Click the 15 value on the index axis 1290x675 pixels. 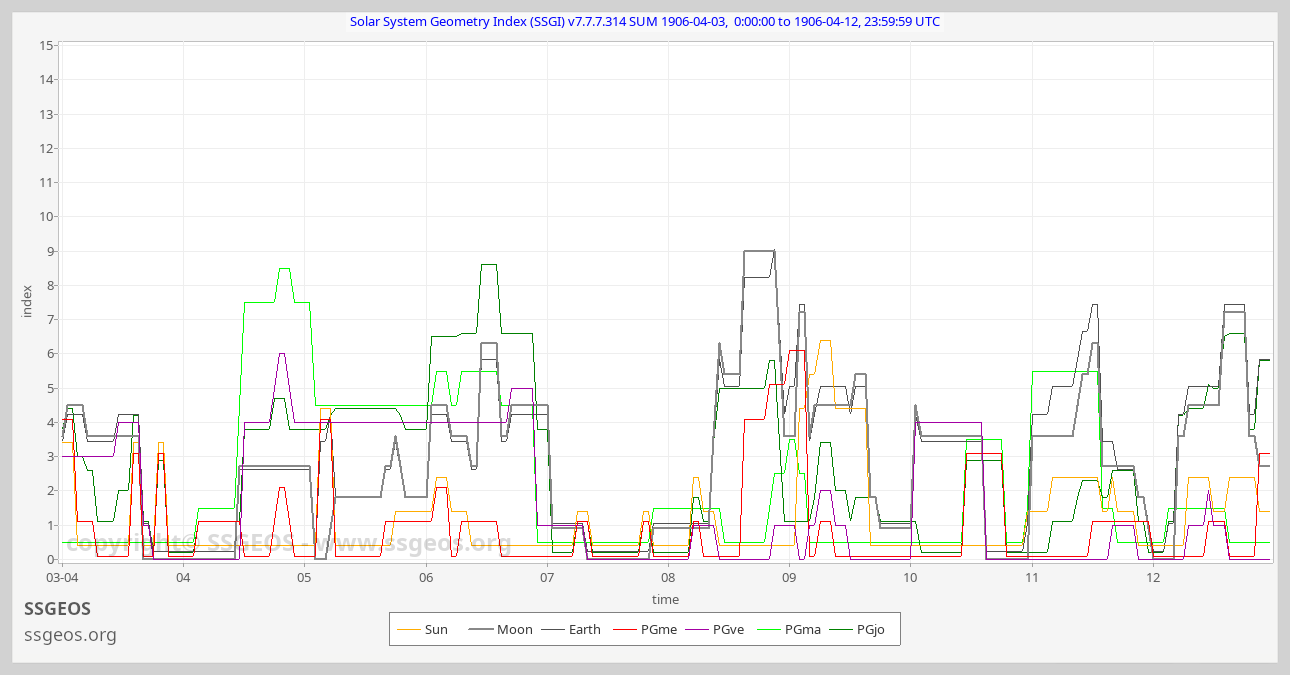(46, 45)
